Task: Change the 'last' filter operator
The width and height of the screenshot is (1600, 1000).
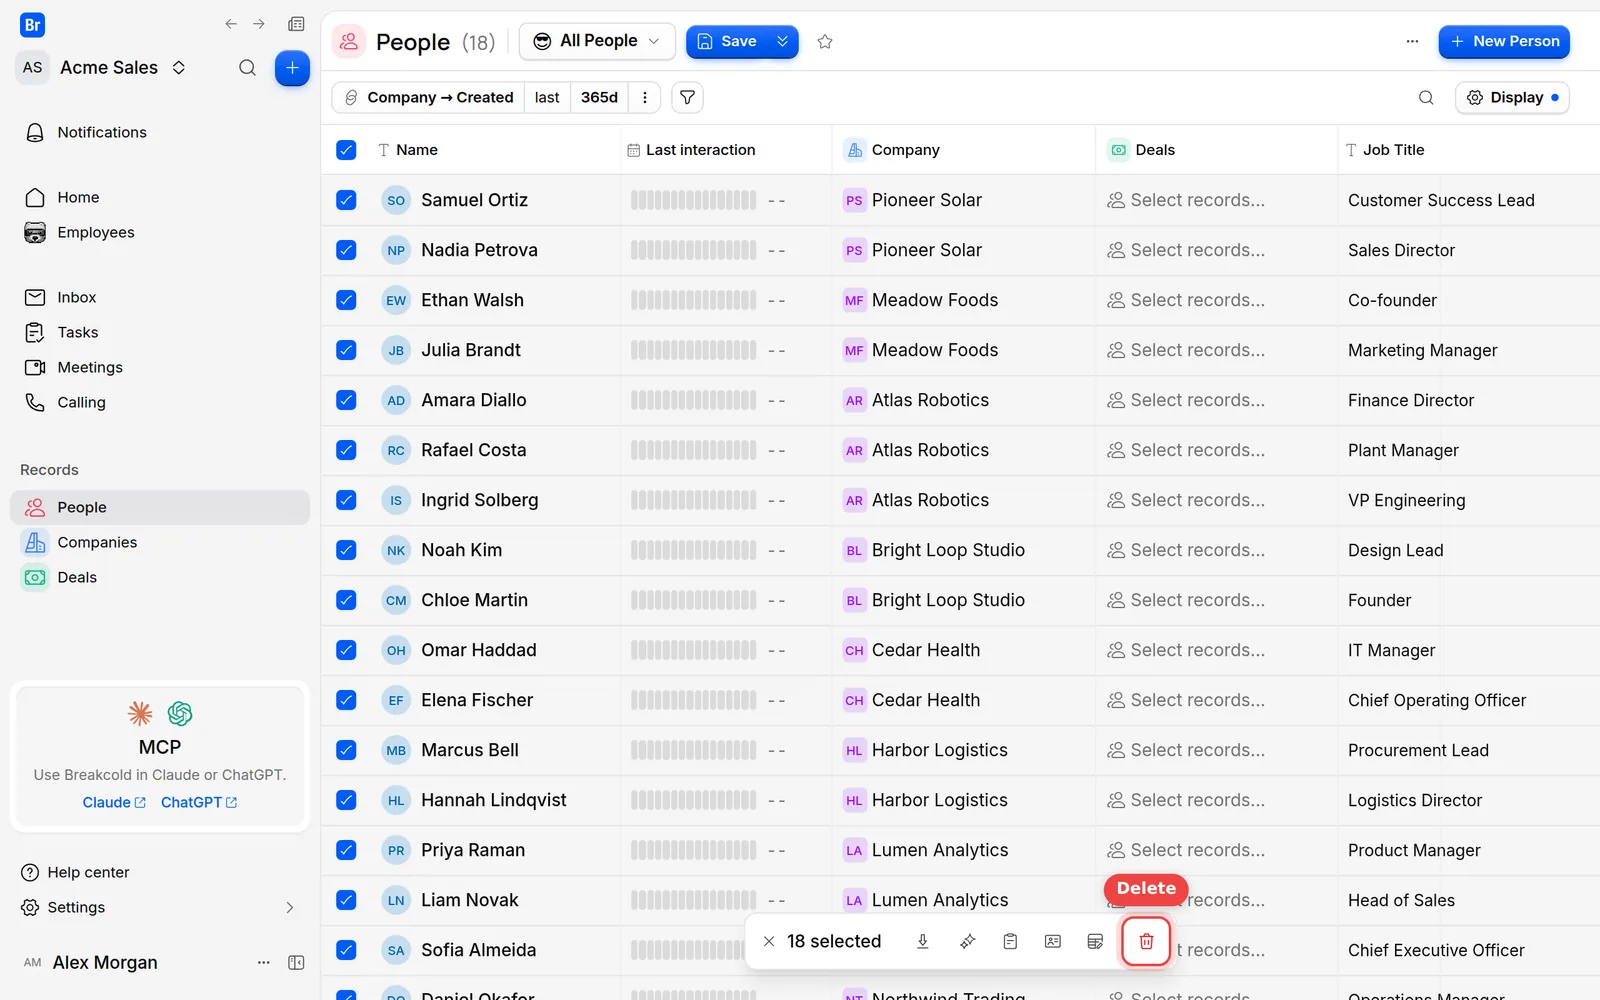Action: (547, 97)
